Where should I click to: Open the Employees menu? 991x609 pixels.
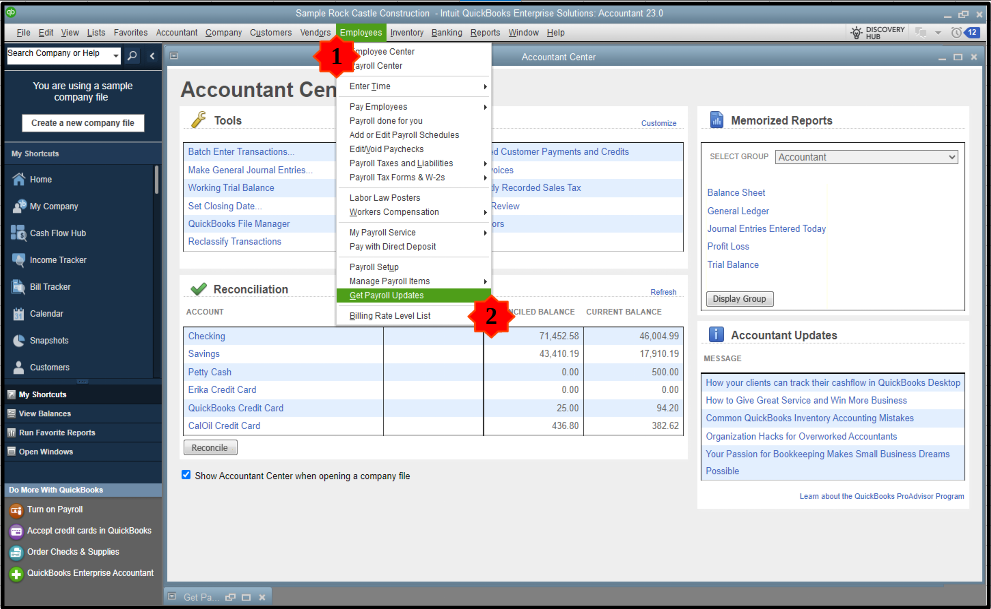click(361, 32)
